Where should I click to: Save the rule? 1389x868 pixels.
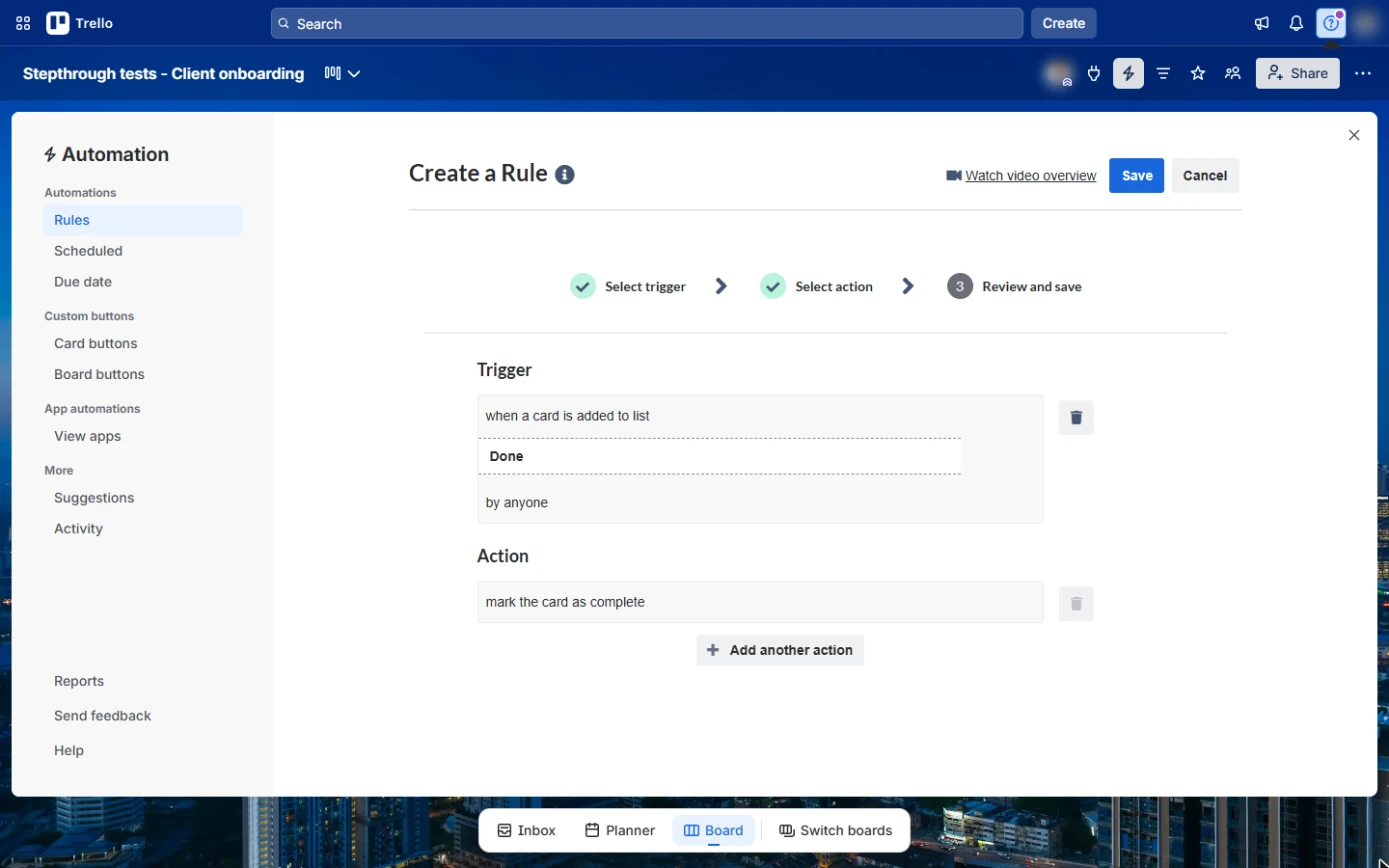tap(1136, 175)
